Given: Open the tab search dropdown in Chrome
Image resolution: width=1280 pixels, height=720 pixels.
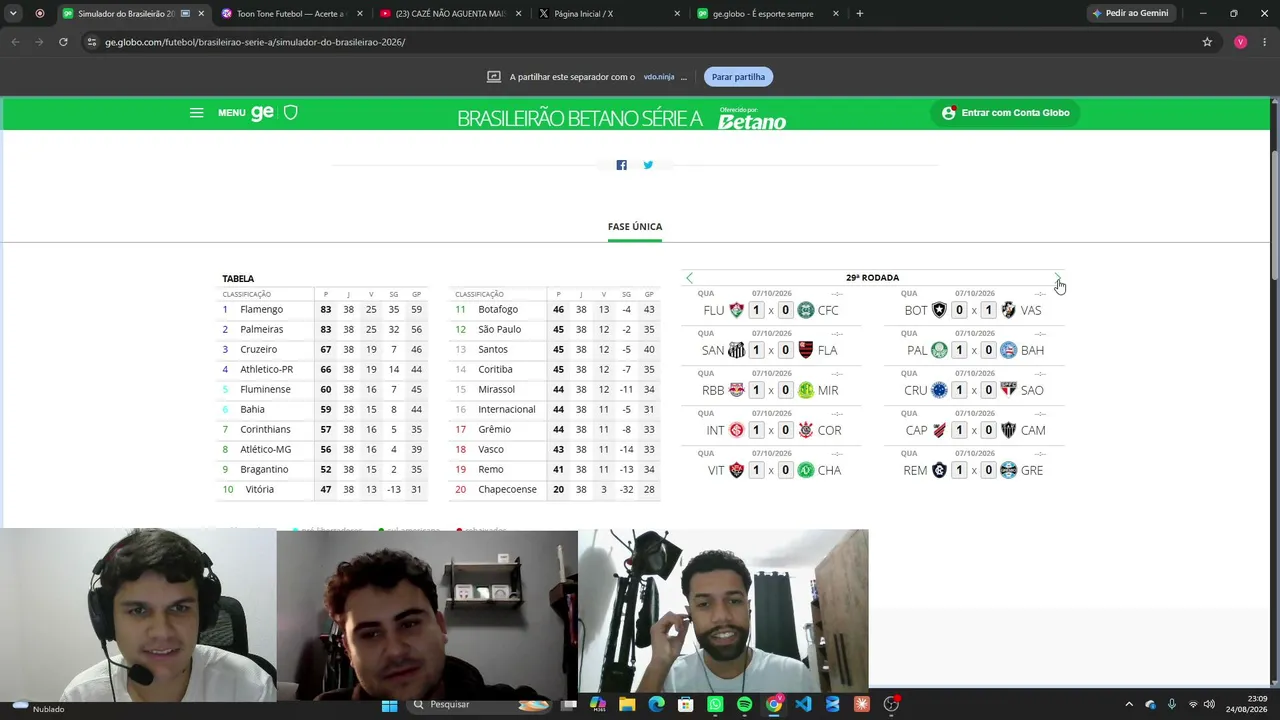Looking at the screenshot, I should pyautogui.click(x=13, y=14).
